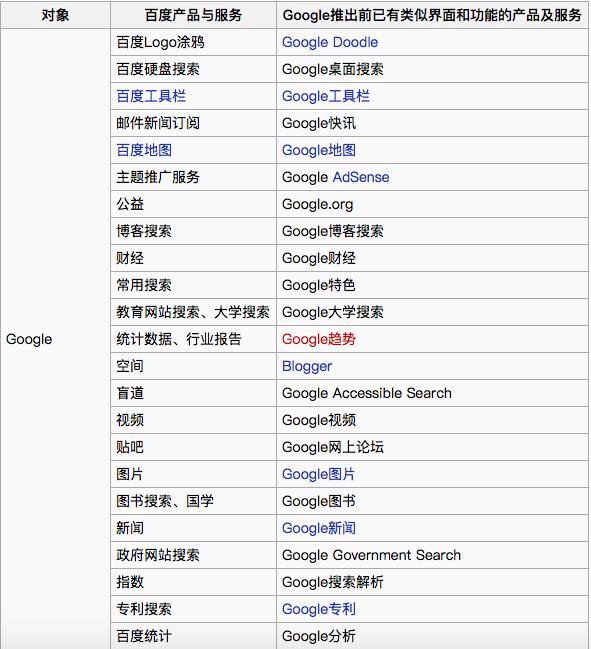Select the 主题推广服务 cell
591x649 pixels.
[x=193, y=177]
